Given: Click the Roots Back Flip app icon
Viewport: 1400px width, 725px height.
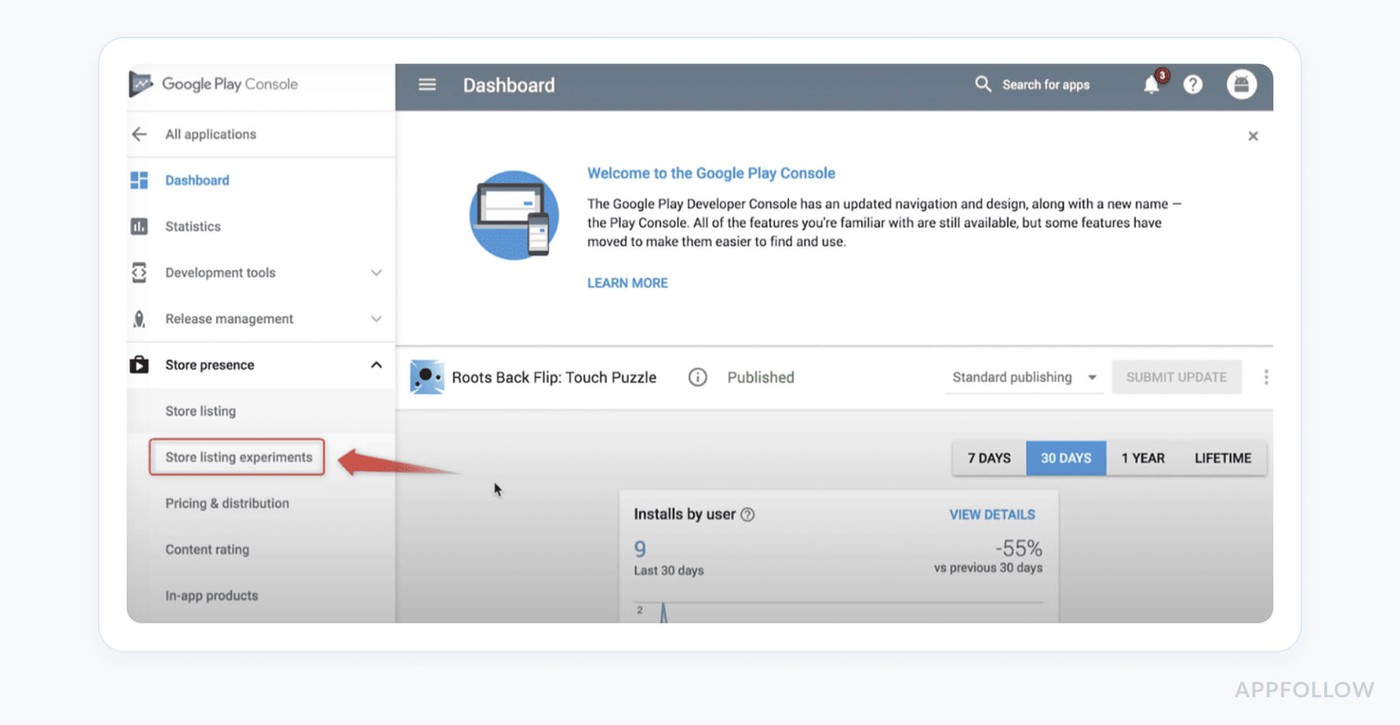Looking at the screenshot, I should click(427, 377).
